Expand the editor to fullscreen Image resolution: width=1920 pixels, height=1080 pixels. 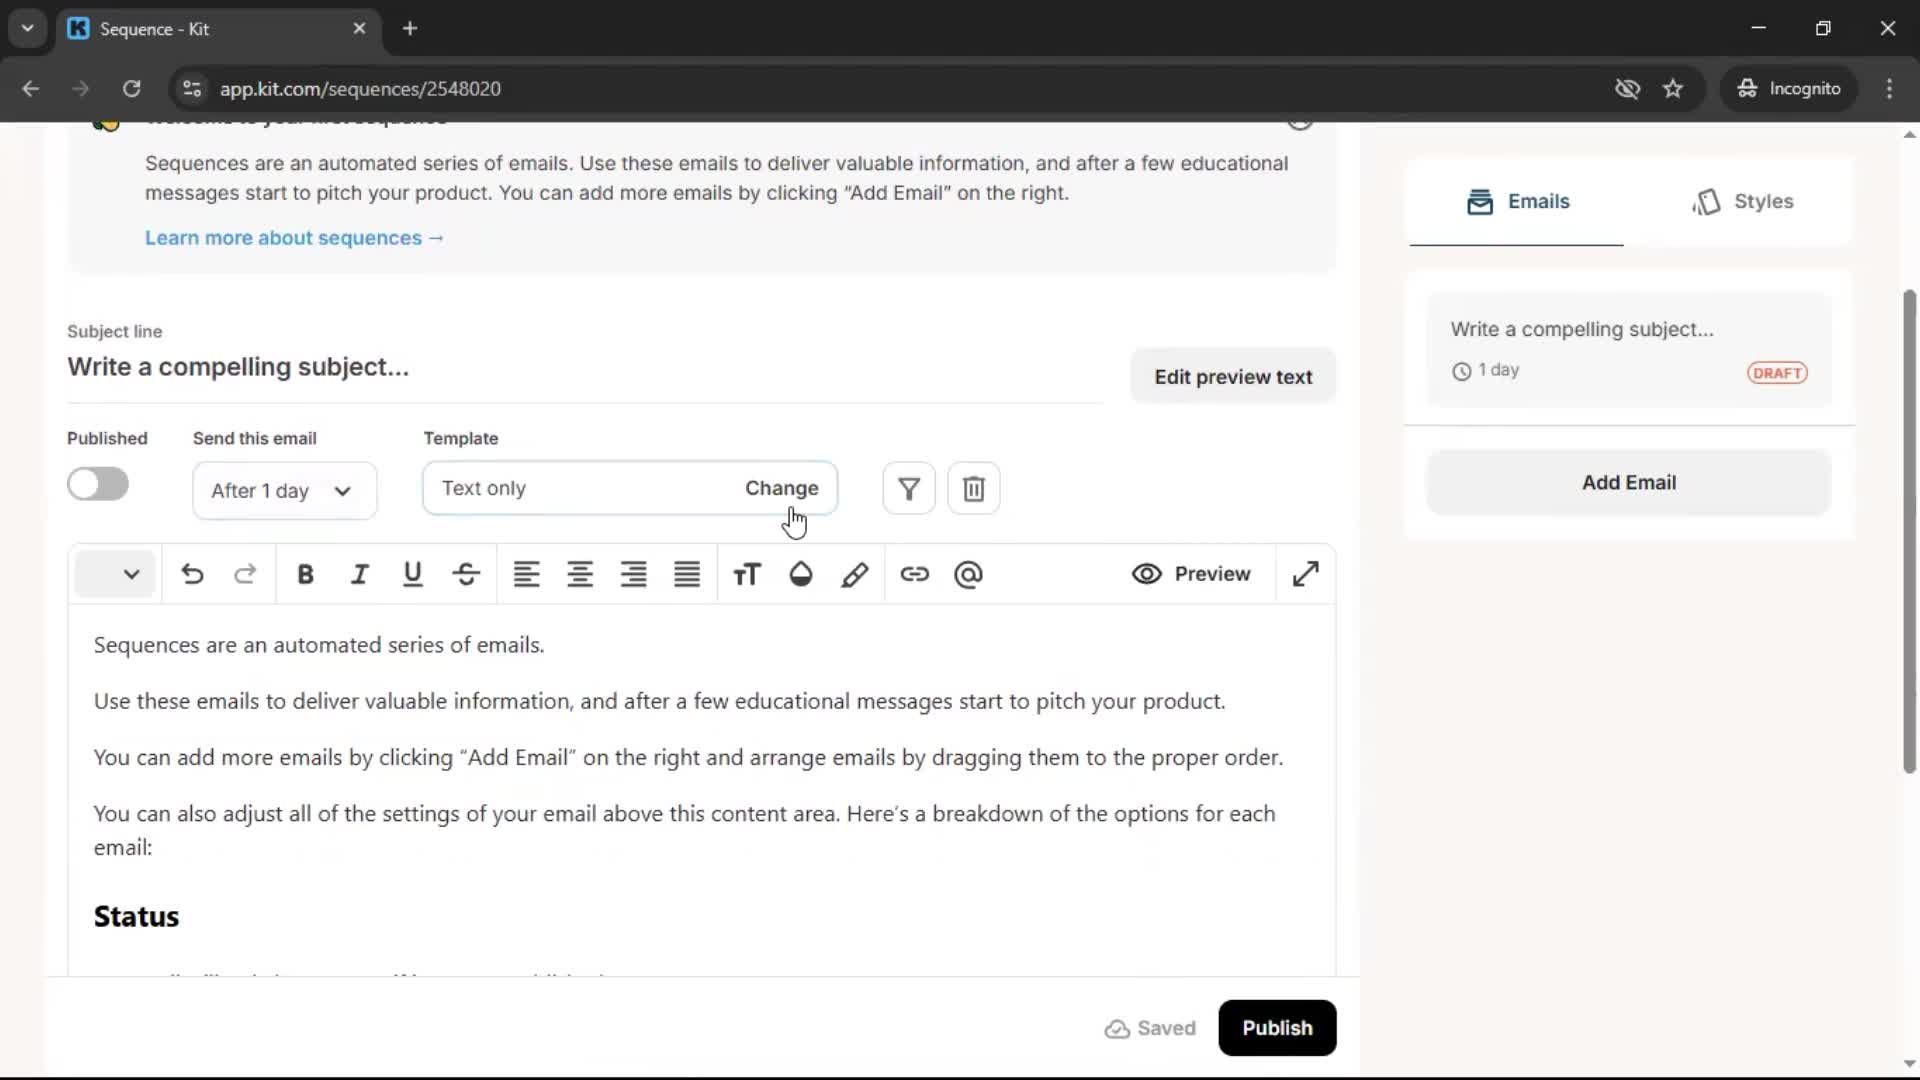(1305, 574)
